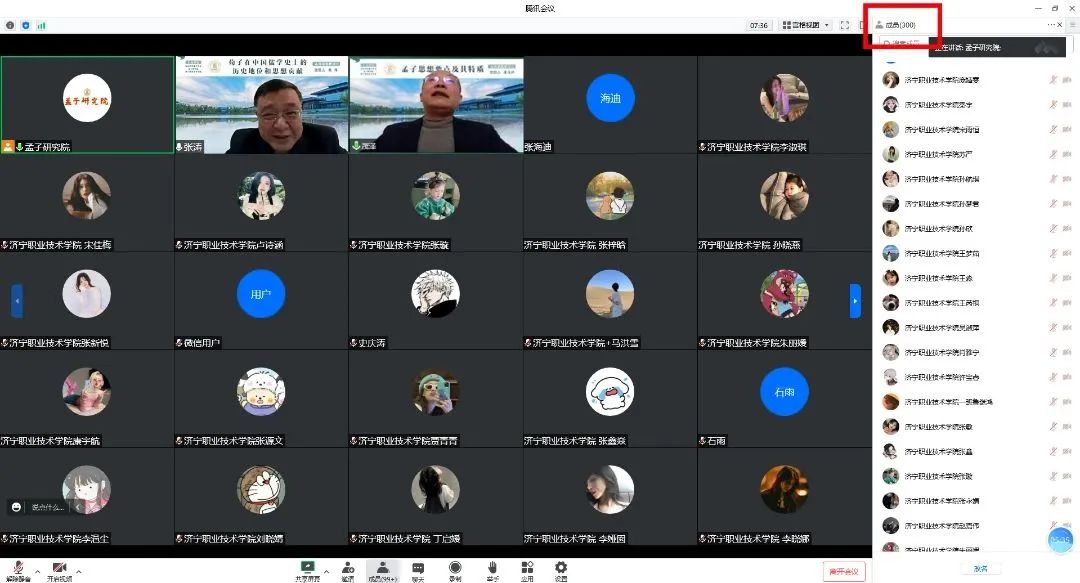Open the Share Screen tool
The width and height of the screenshot is (1080, 583).
point(307,568)
